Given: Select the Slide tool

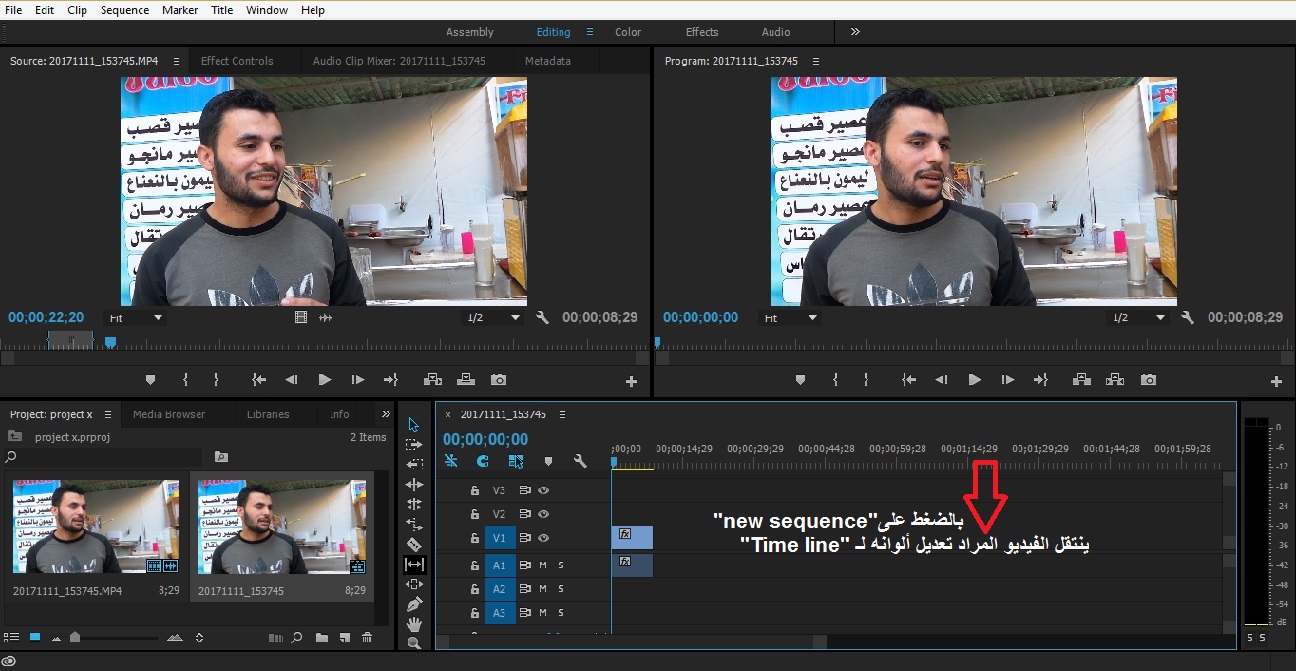Looking at the screenshot, I should 414,584.
